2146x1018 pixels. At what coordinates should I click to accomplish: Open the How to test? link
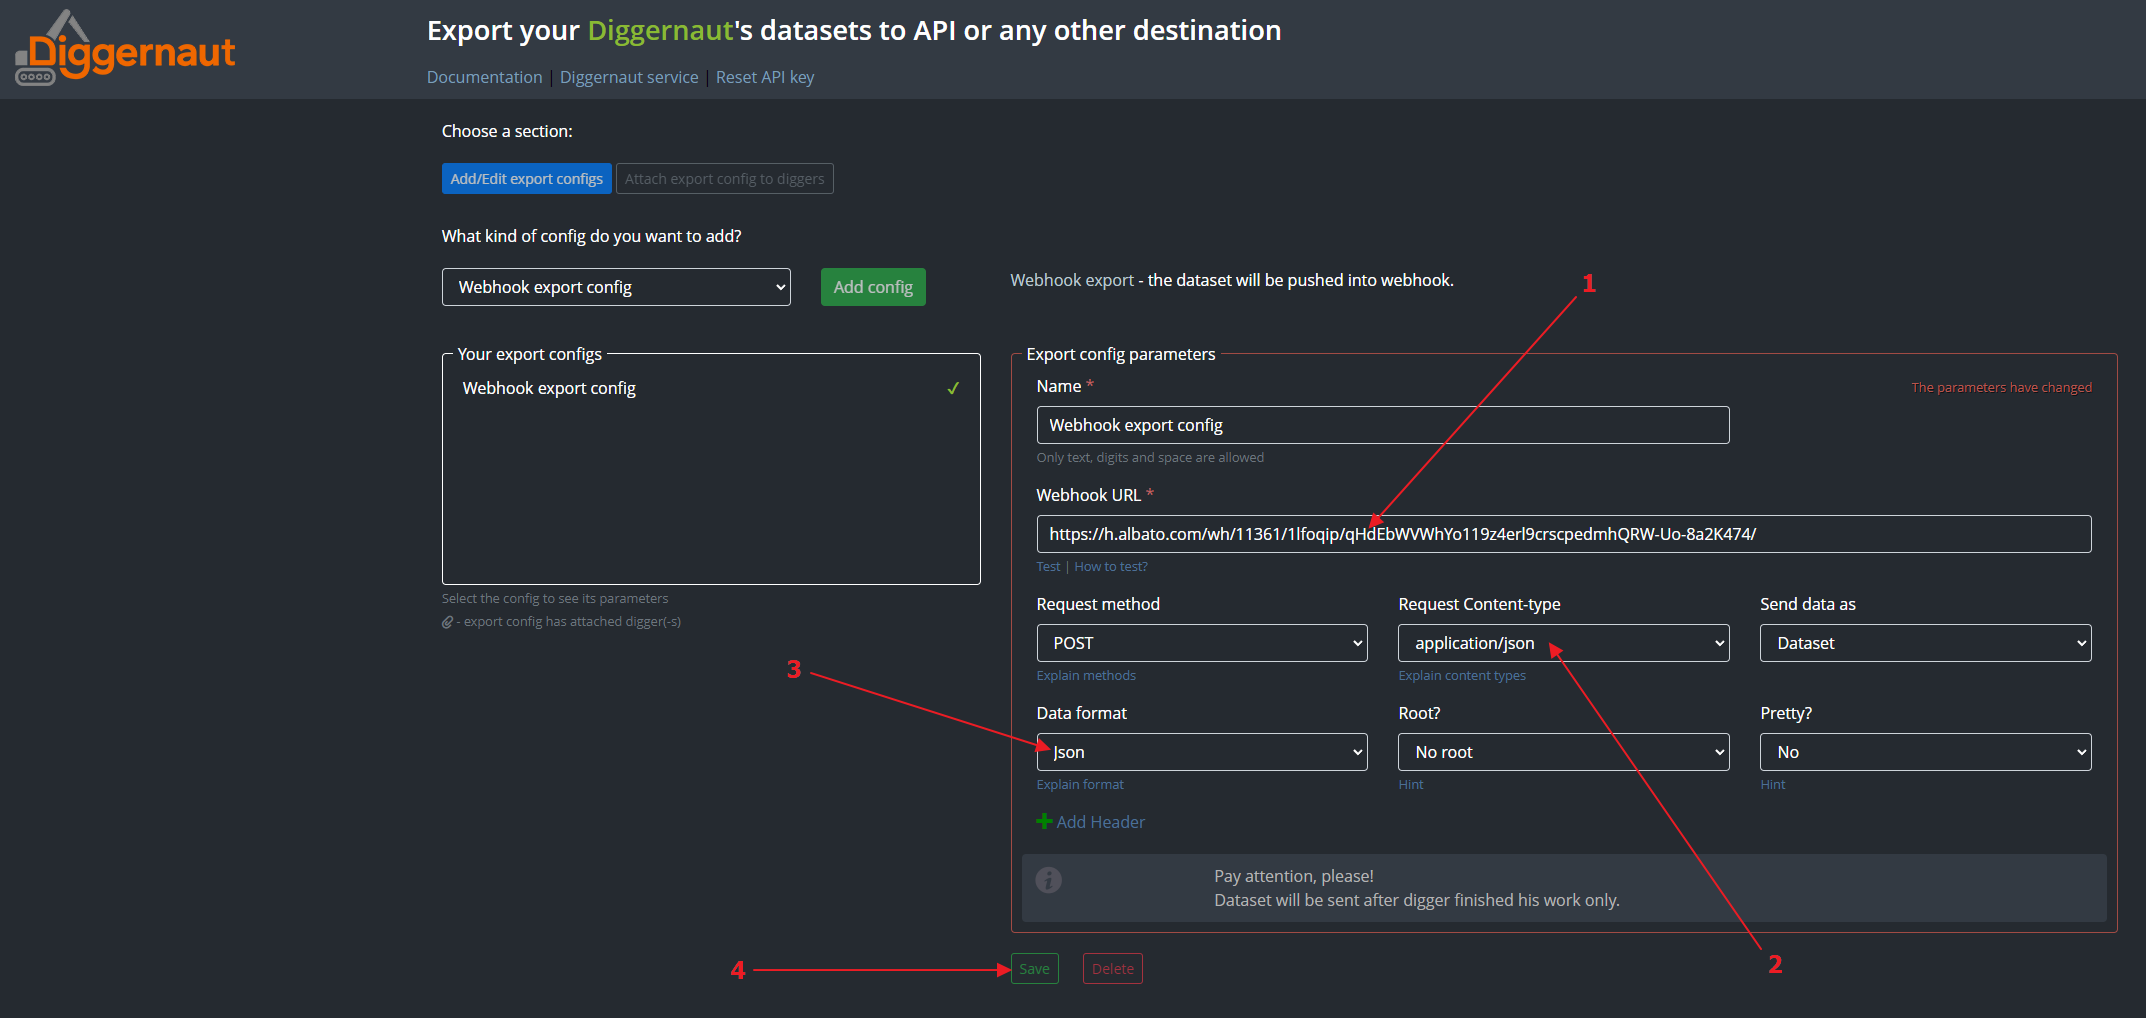click(1111, 566)
